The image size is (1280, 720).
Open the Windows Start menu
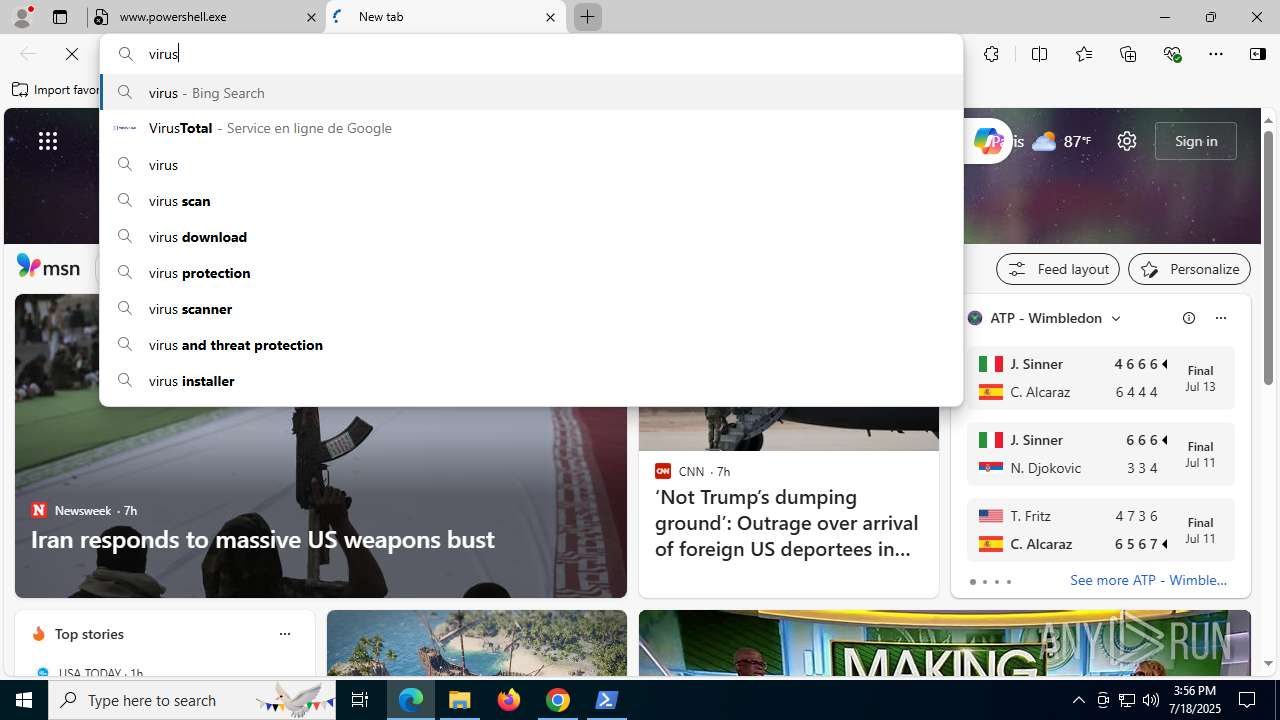click(x=24, y=700)
